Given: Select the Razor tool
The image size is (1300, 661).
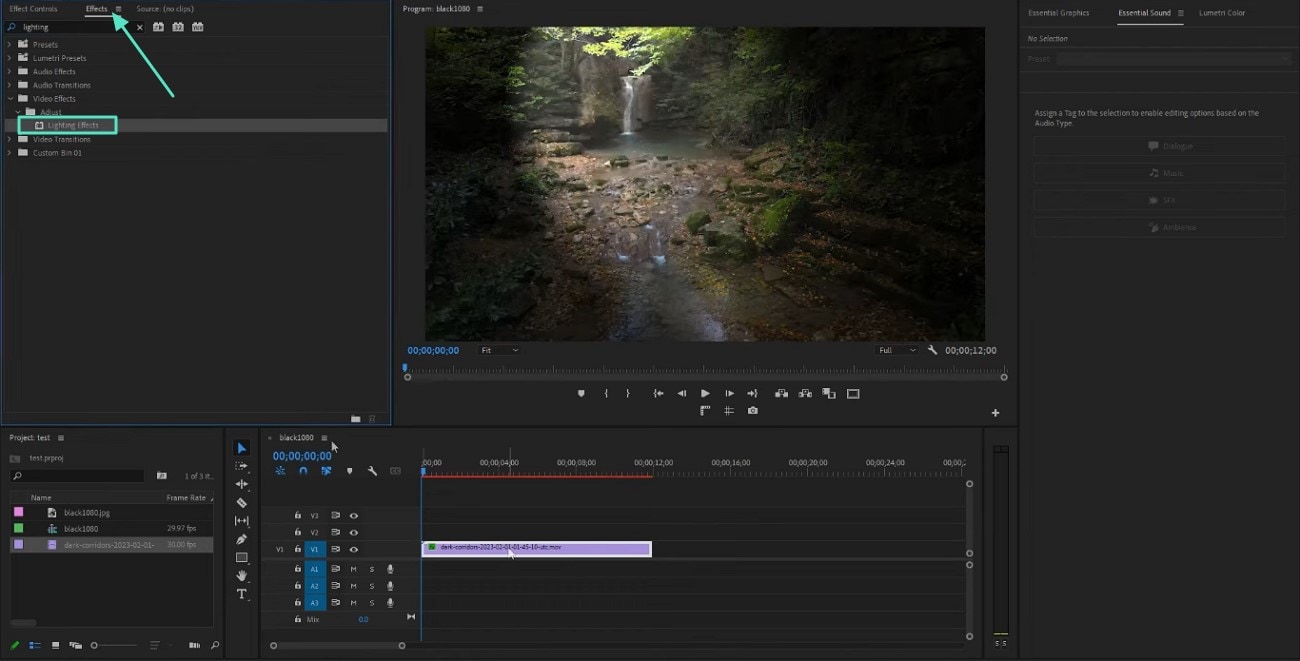Looking at the screenshot, I should tap(241, 503).
